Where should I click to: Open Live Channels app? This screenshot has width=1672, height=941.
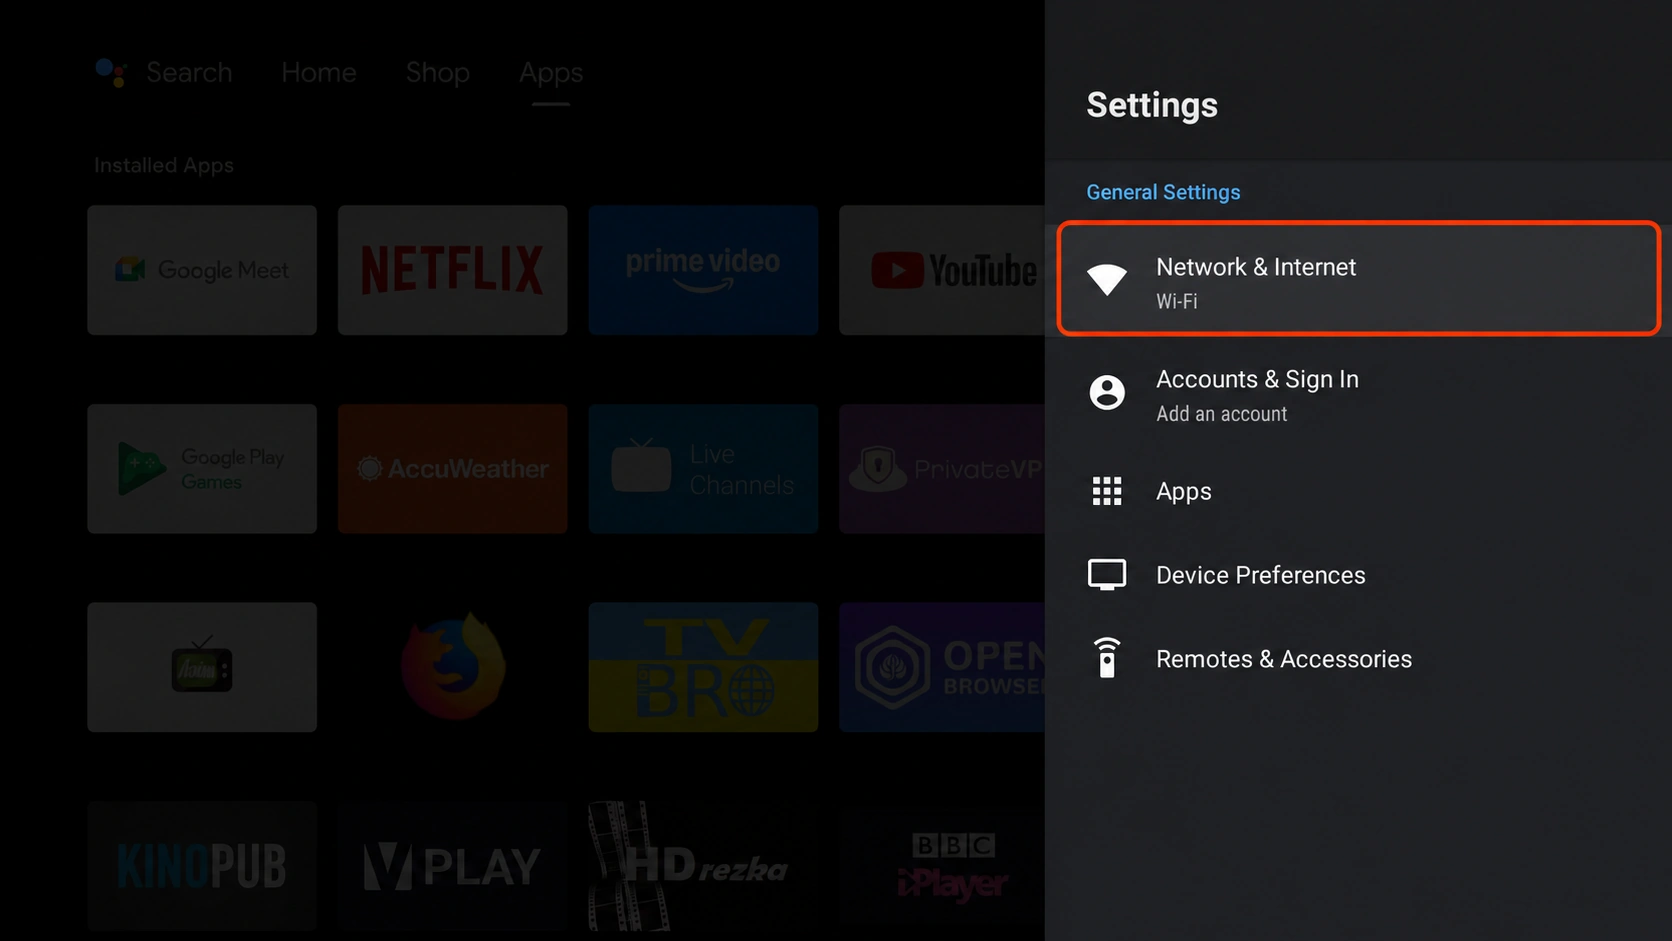coord(703,469)
